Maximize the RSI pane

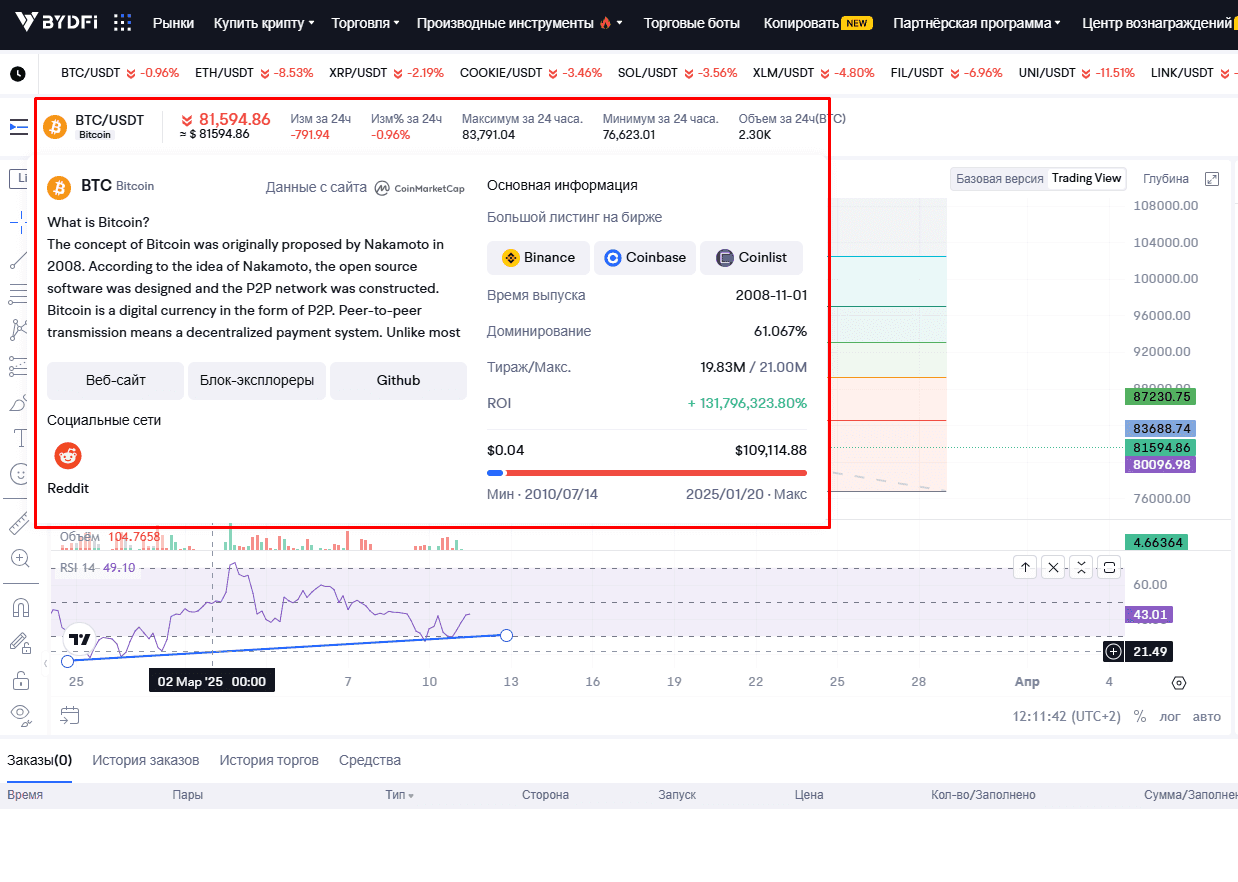(x=1109, y=568)
